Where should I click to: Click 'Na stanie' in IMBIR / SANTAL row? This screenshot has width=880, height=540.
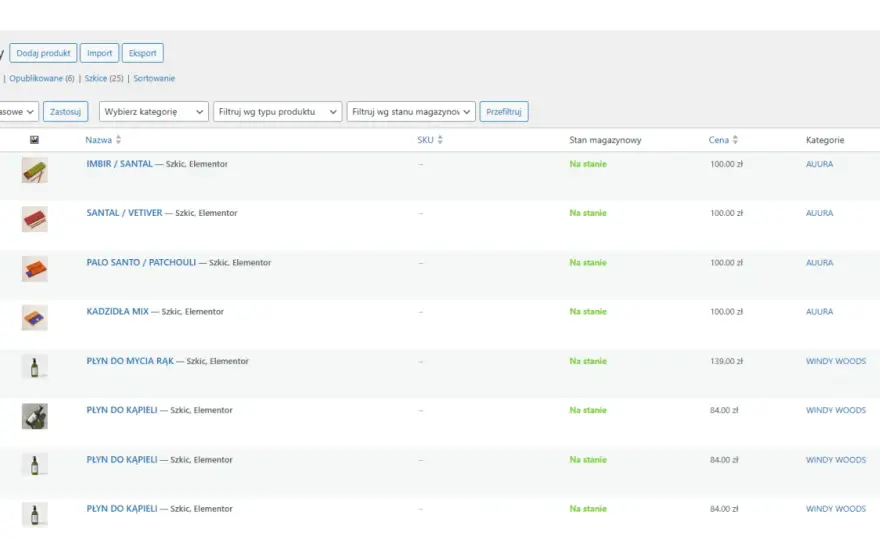click(x=588, y=164)
